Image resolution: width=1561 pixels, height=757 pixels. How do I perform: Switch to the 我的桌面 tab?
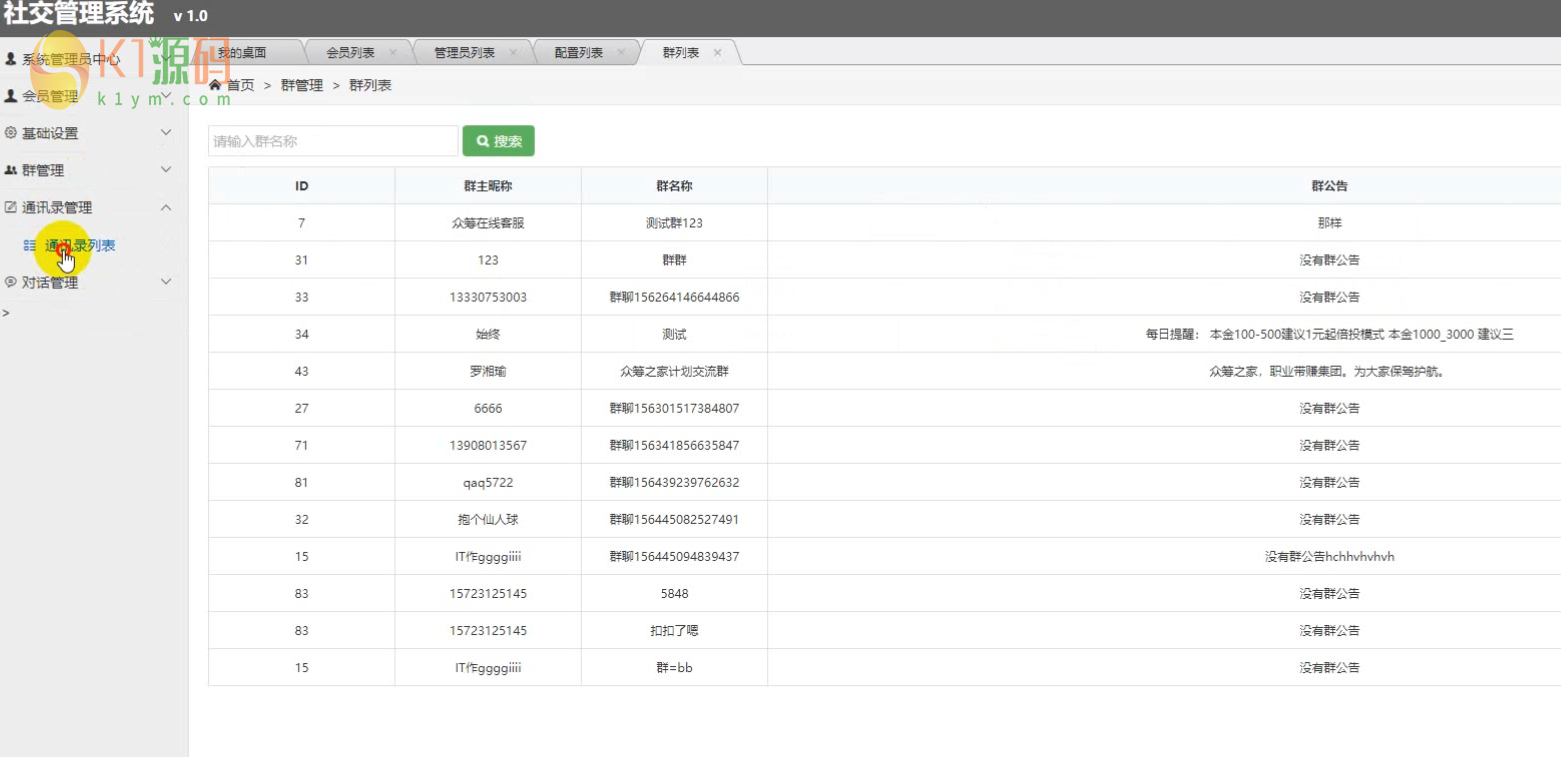(243, 53)
